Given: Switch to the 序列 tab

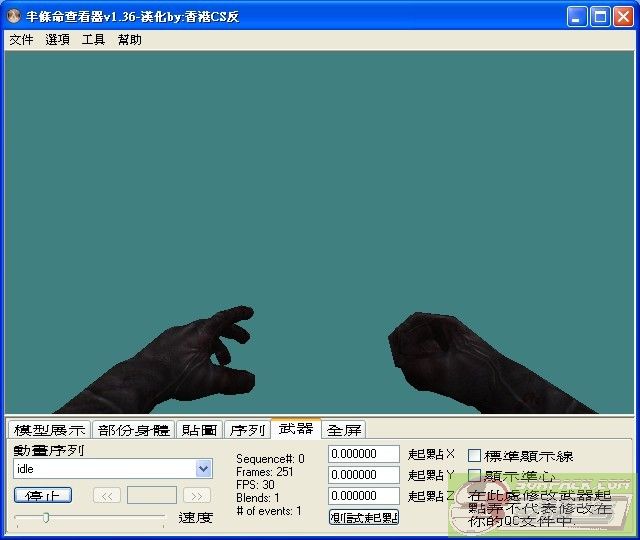Looking at the screenshot, I should pyautogui.click(x=246, y=430).
